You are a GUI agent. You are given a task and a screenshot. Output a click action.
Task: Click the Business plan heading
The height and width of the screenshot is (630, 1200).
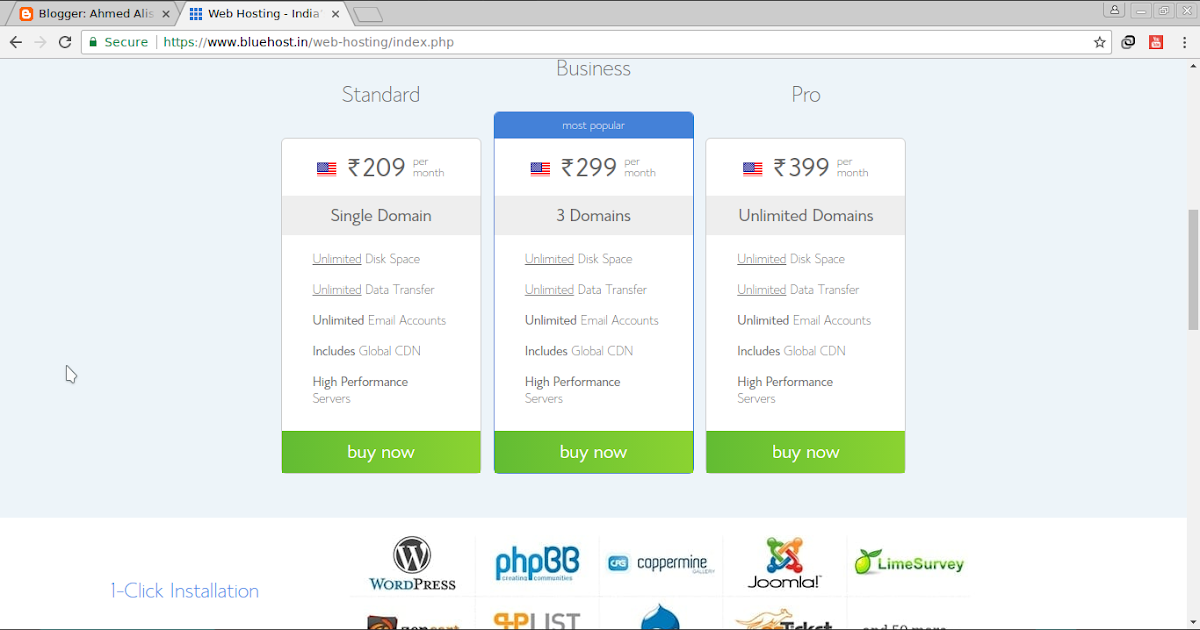[x=594, y=68]
